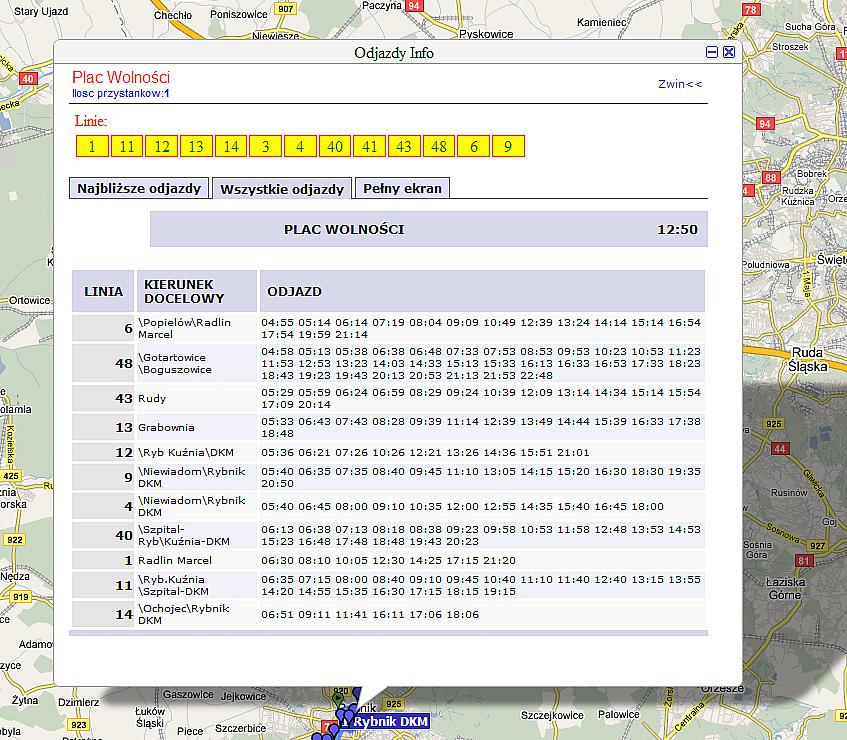Click line number 9 in table
This screenshot has width=847, height=740.
[128, 477]
